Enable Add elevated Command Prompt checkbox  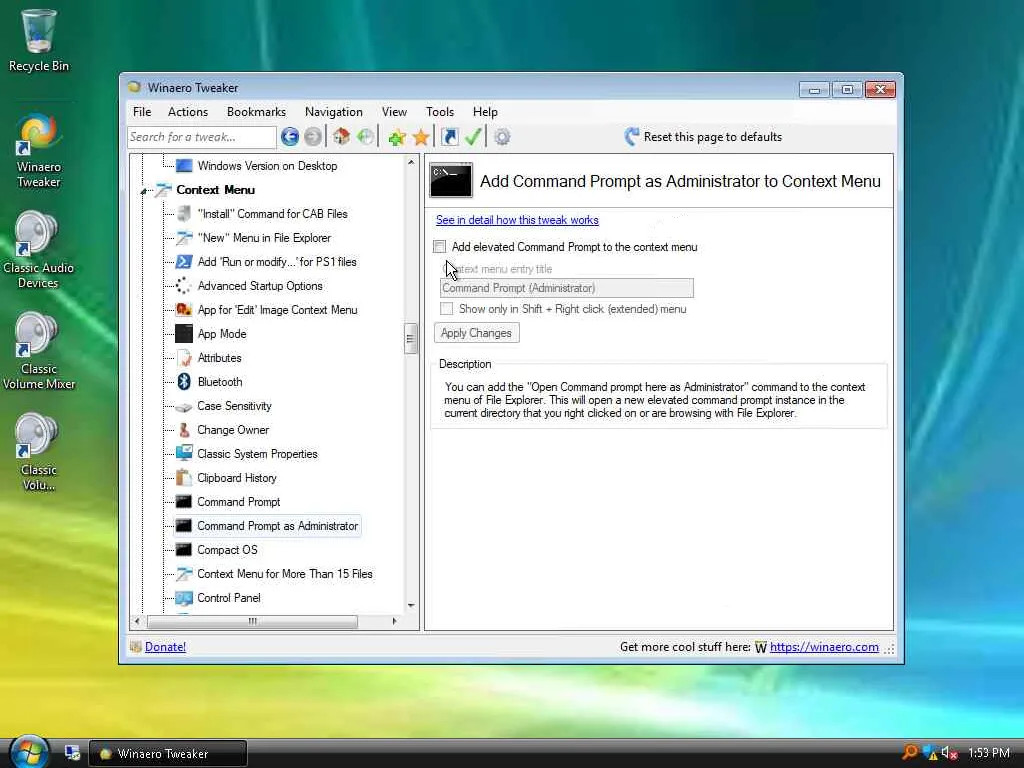440,247
